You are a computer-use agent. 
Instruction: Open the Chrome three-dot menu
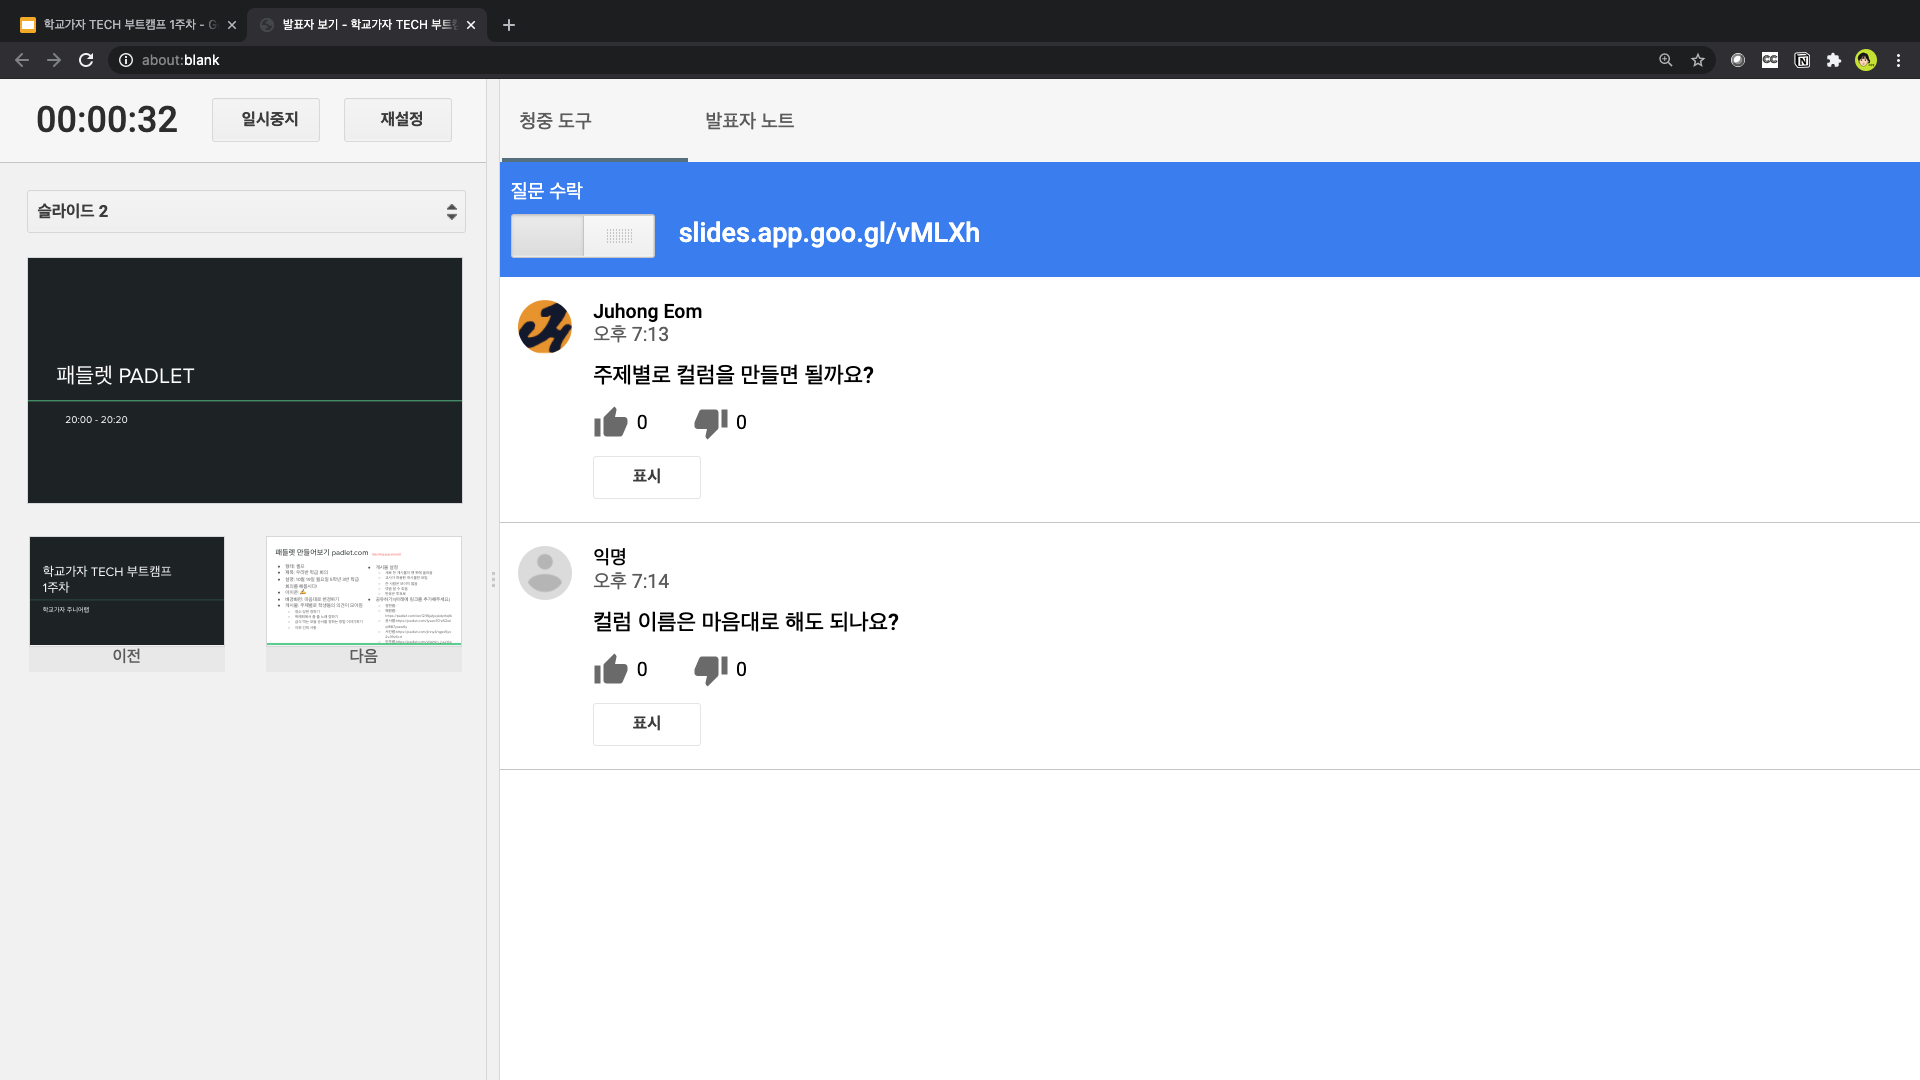point(1898,60)
